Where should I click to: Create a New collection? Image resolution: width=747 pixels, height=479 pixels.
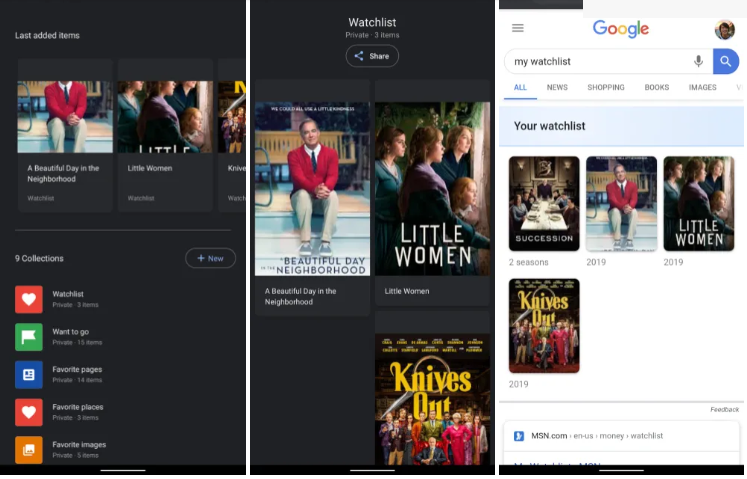coord(210,258)
